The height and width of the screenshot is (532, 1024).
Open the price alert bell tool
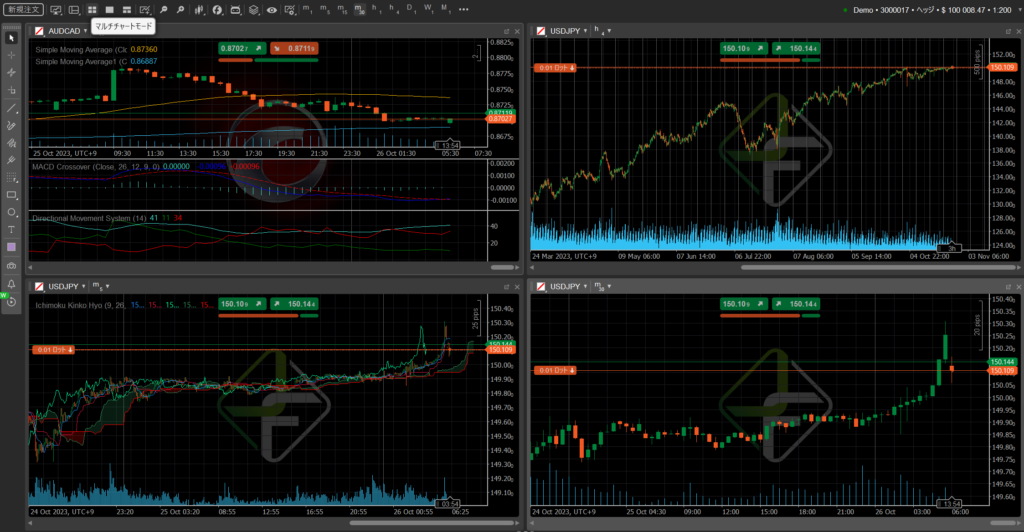[11, 284]
